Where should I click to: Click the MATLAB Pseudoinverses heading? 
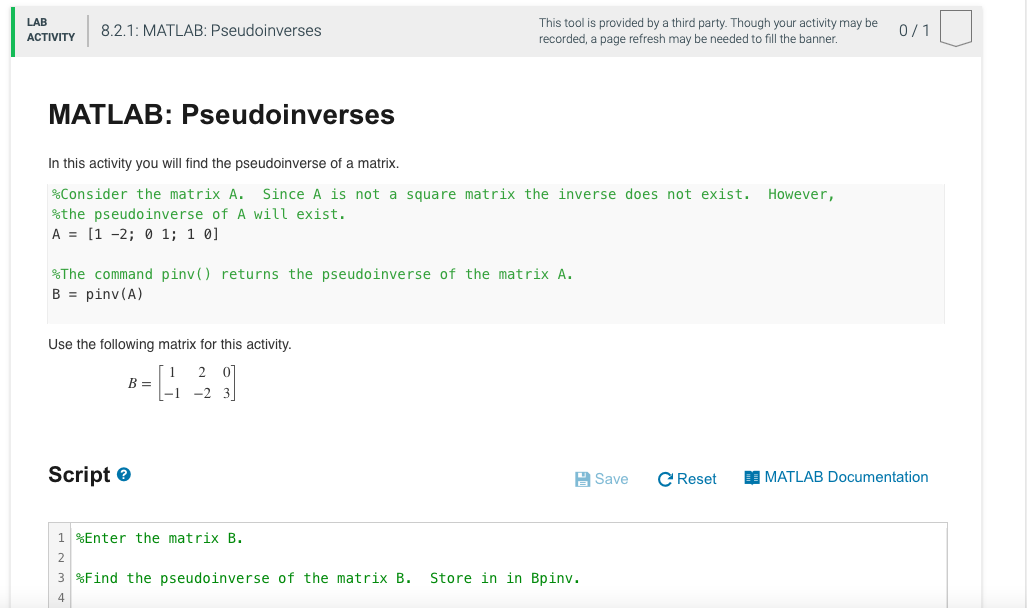(x=220, y=114)
